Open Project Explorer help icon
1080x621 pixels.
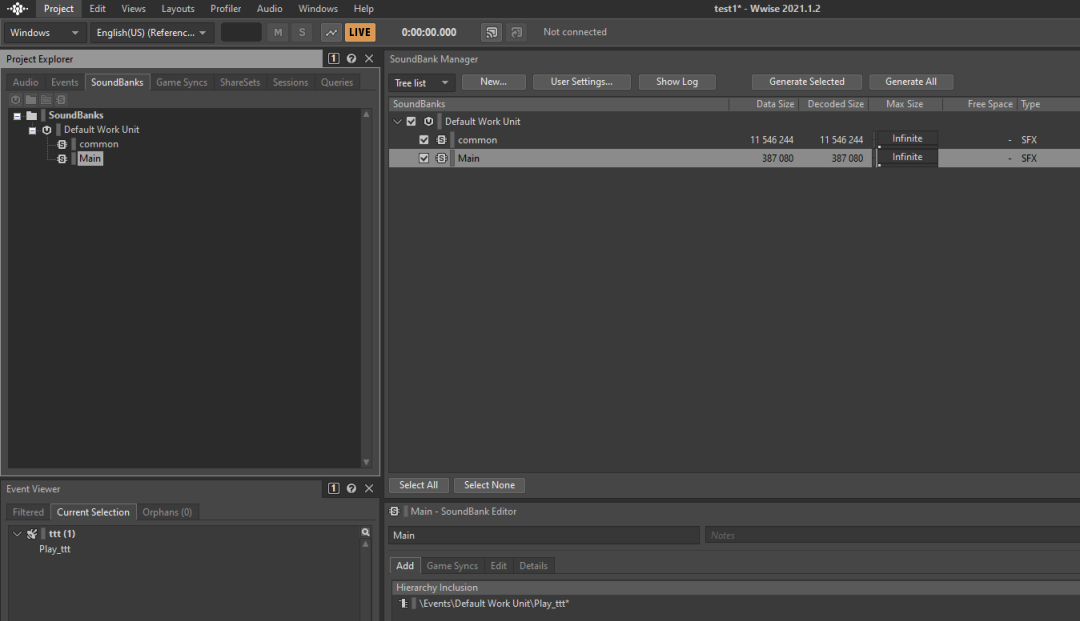pos(351,59)
